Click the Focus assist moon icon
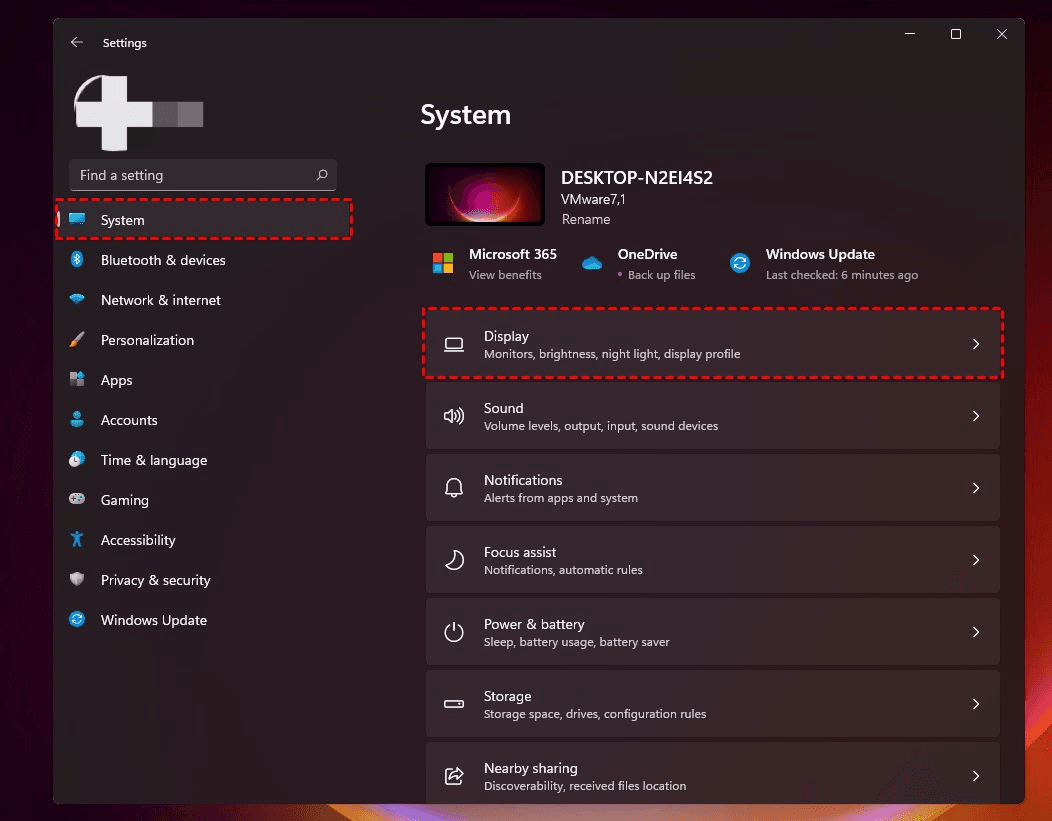1052x821 pixels. (454, 559)
